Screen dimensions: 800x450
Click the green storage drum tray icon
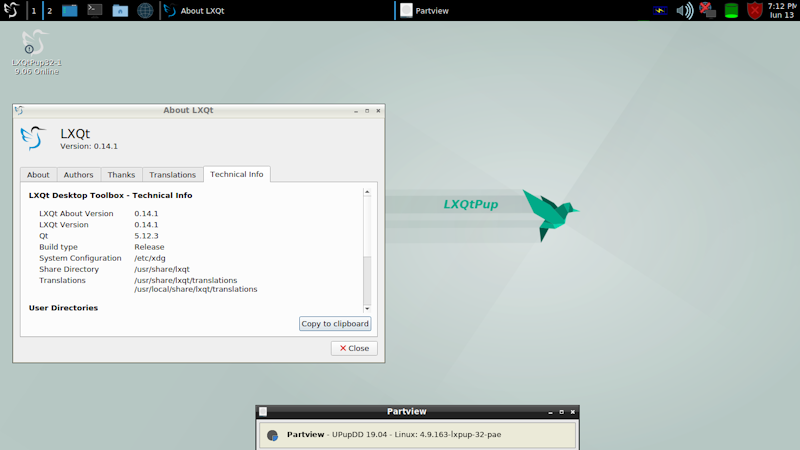[x=731, y=11]
